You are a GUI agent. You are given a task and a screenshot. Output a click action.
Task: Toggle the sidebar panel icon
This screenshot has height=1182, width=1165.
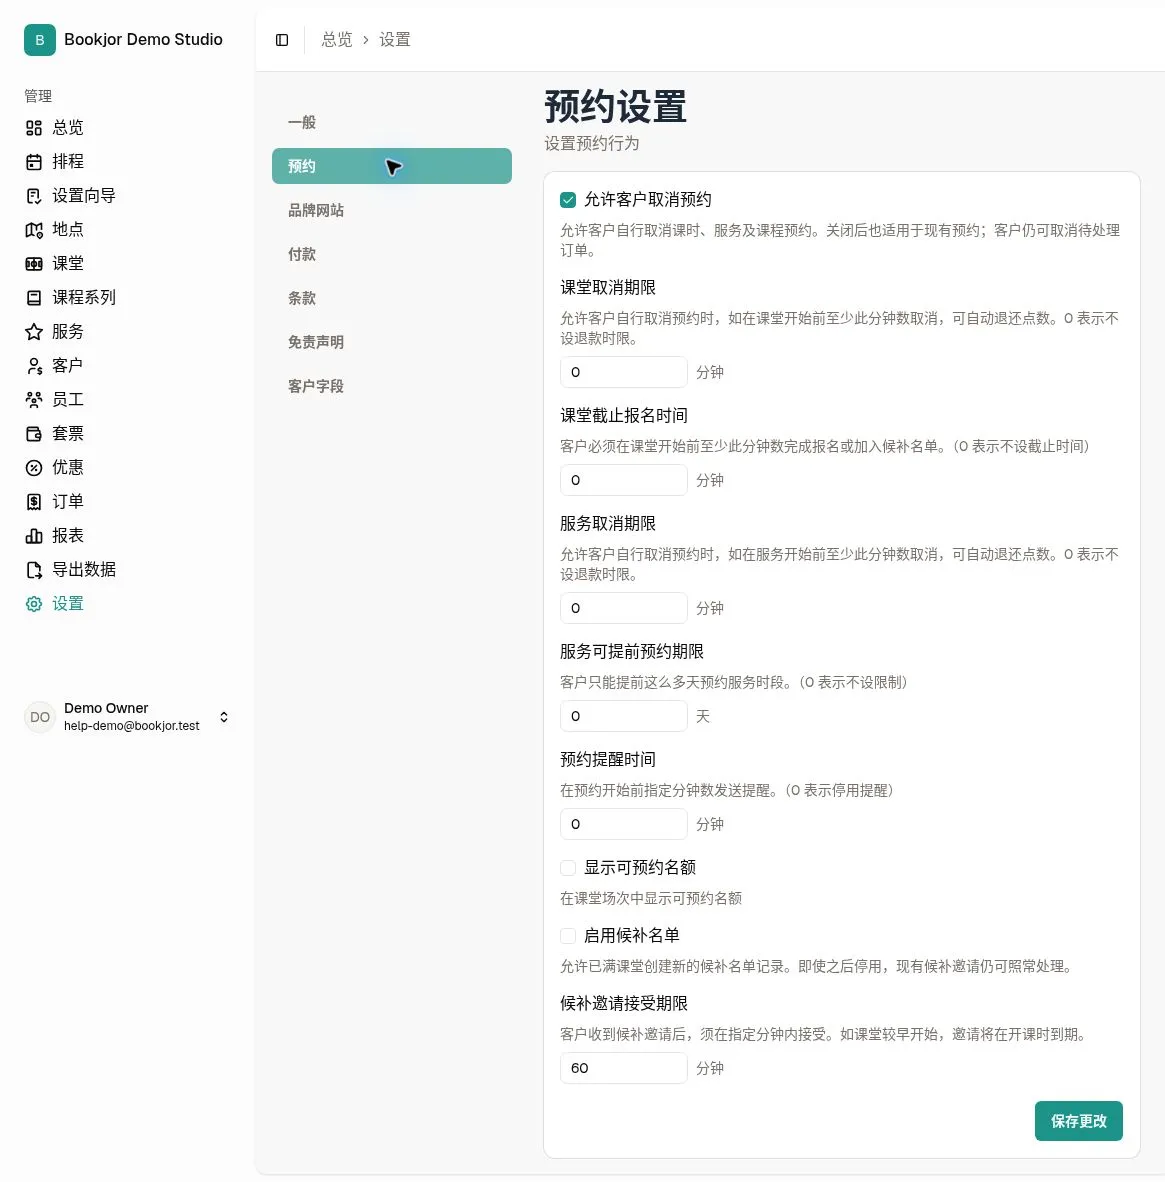click(282, 40)
